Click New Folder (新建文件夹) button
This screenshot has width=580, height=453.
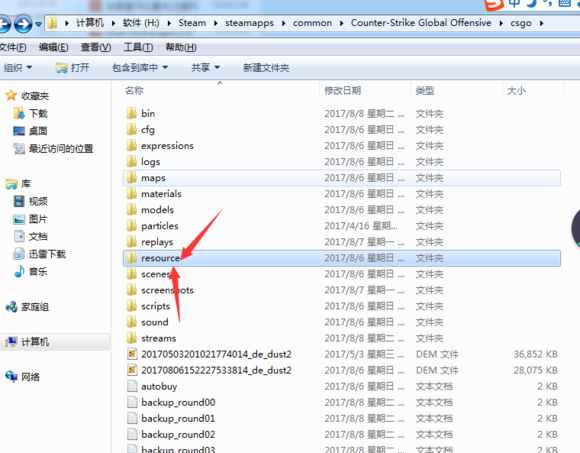(266, 68)
